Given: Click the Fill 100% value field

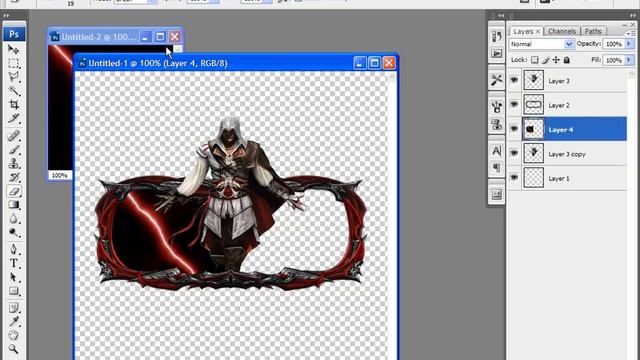Looking at the screenshot, I should click(x=614, y=60).
